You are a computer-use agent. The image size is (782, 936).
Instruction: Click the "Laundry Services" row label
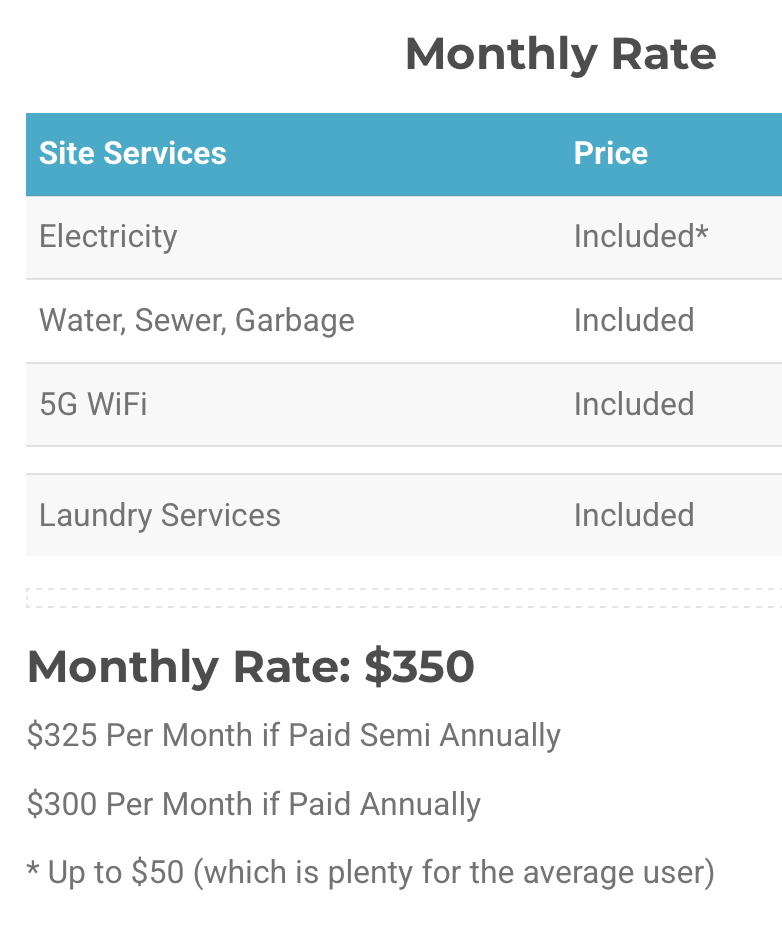pos(160,516)
